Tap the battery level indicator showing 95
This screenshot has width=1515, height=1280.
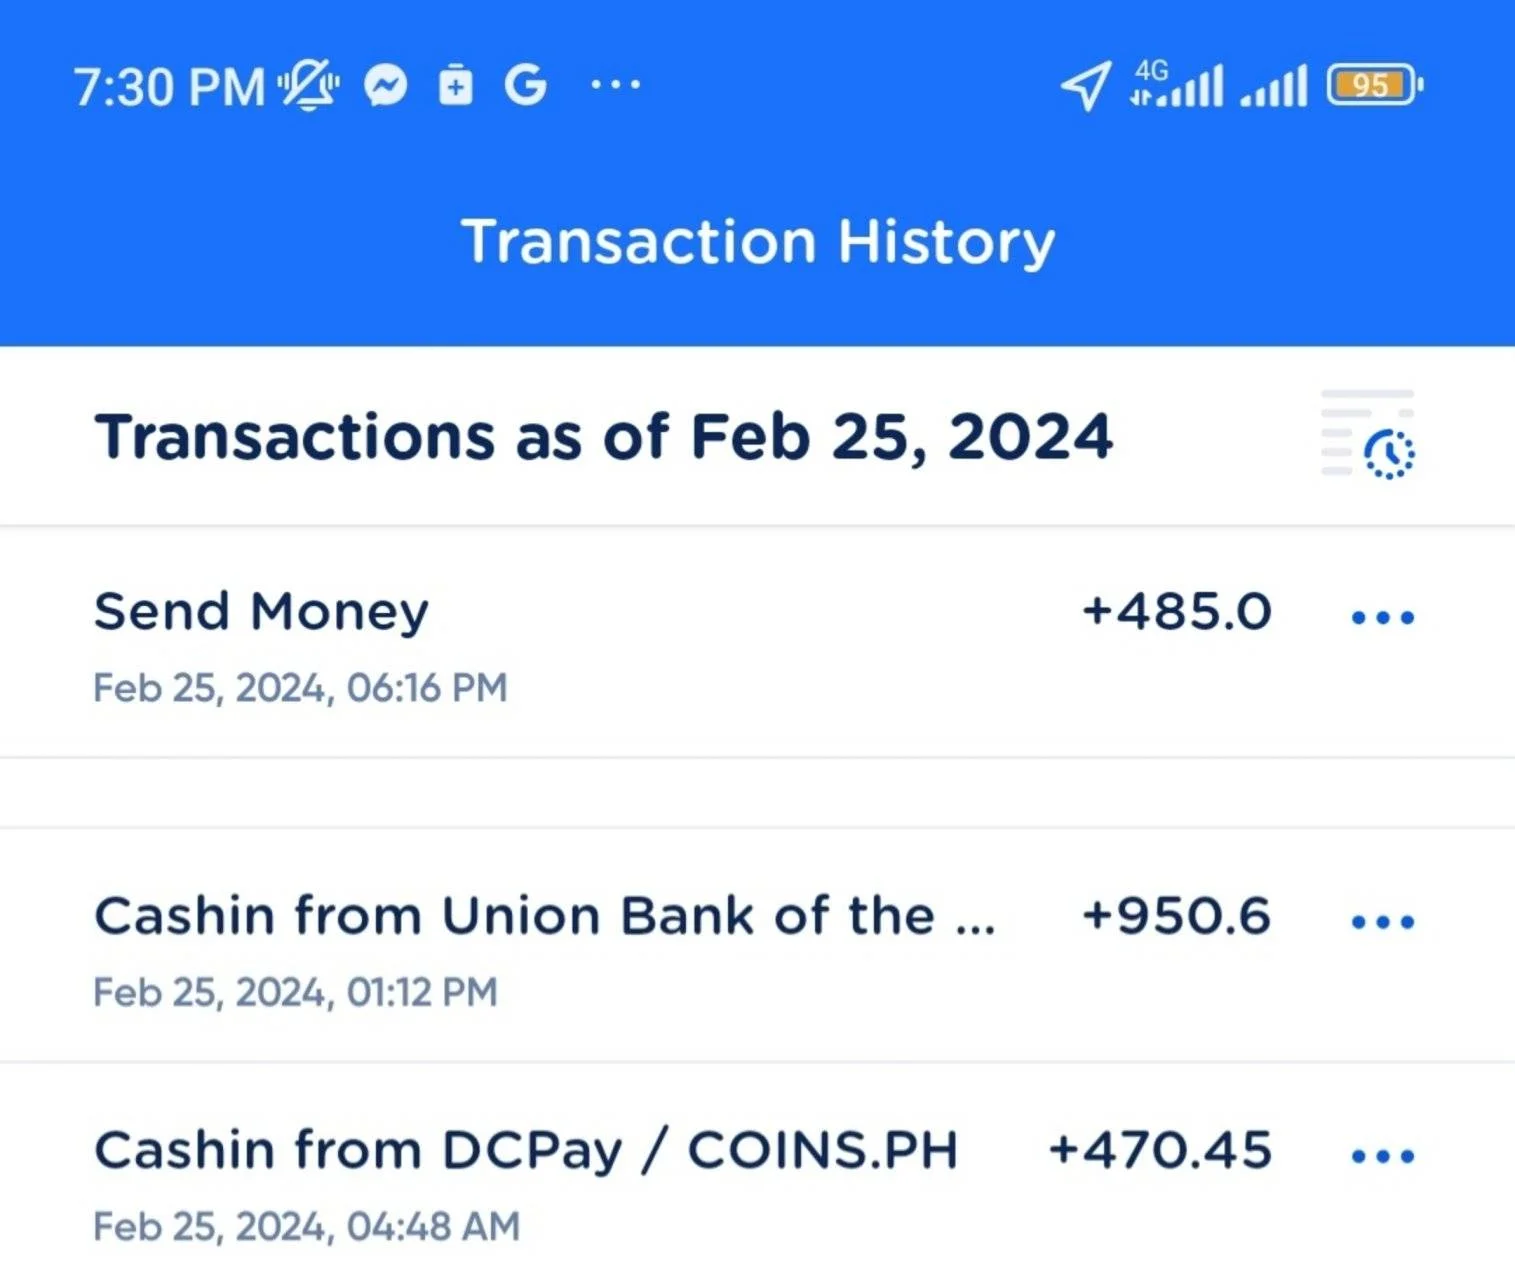pos(1375,85)
